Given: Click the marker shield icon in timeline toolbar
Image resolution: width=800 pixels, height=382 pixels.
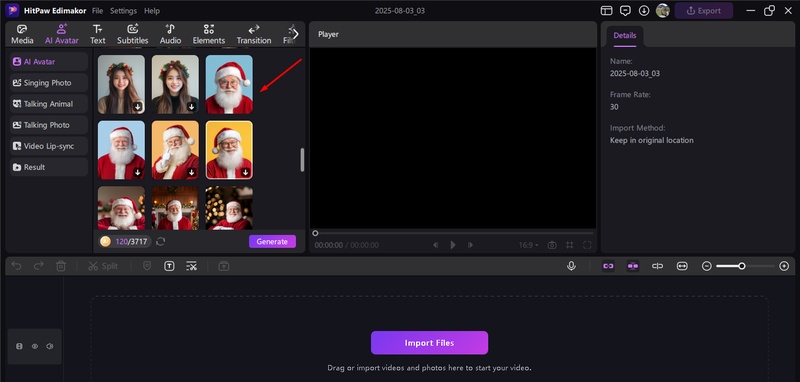Looking at the screenshot, I should pyautogui.click(x=147, y=266).
